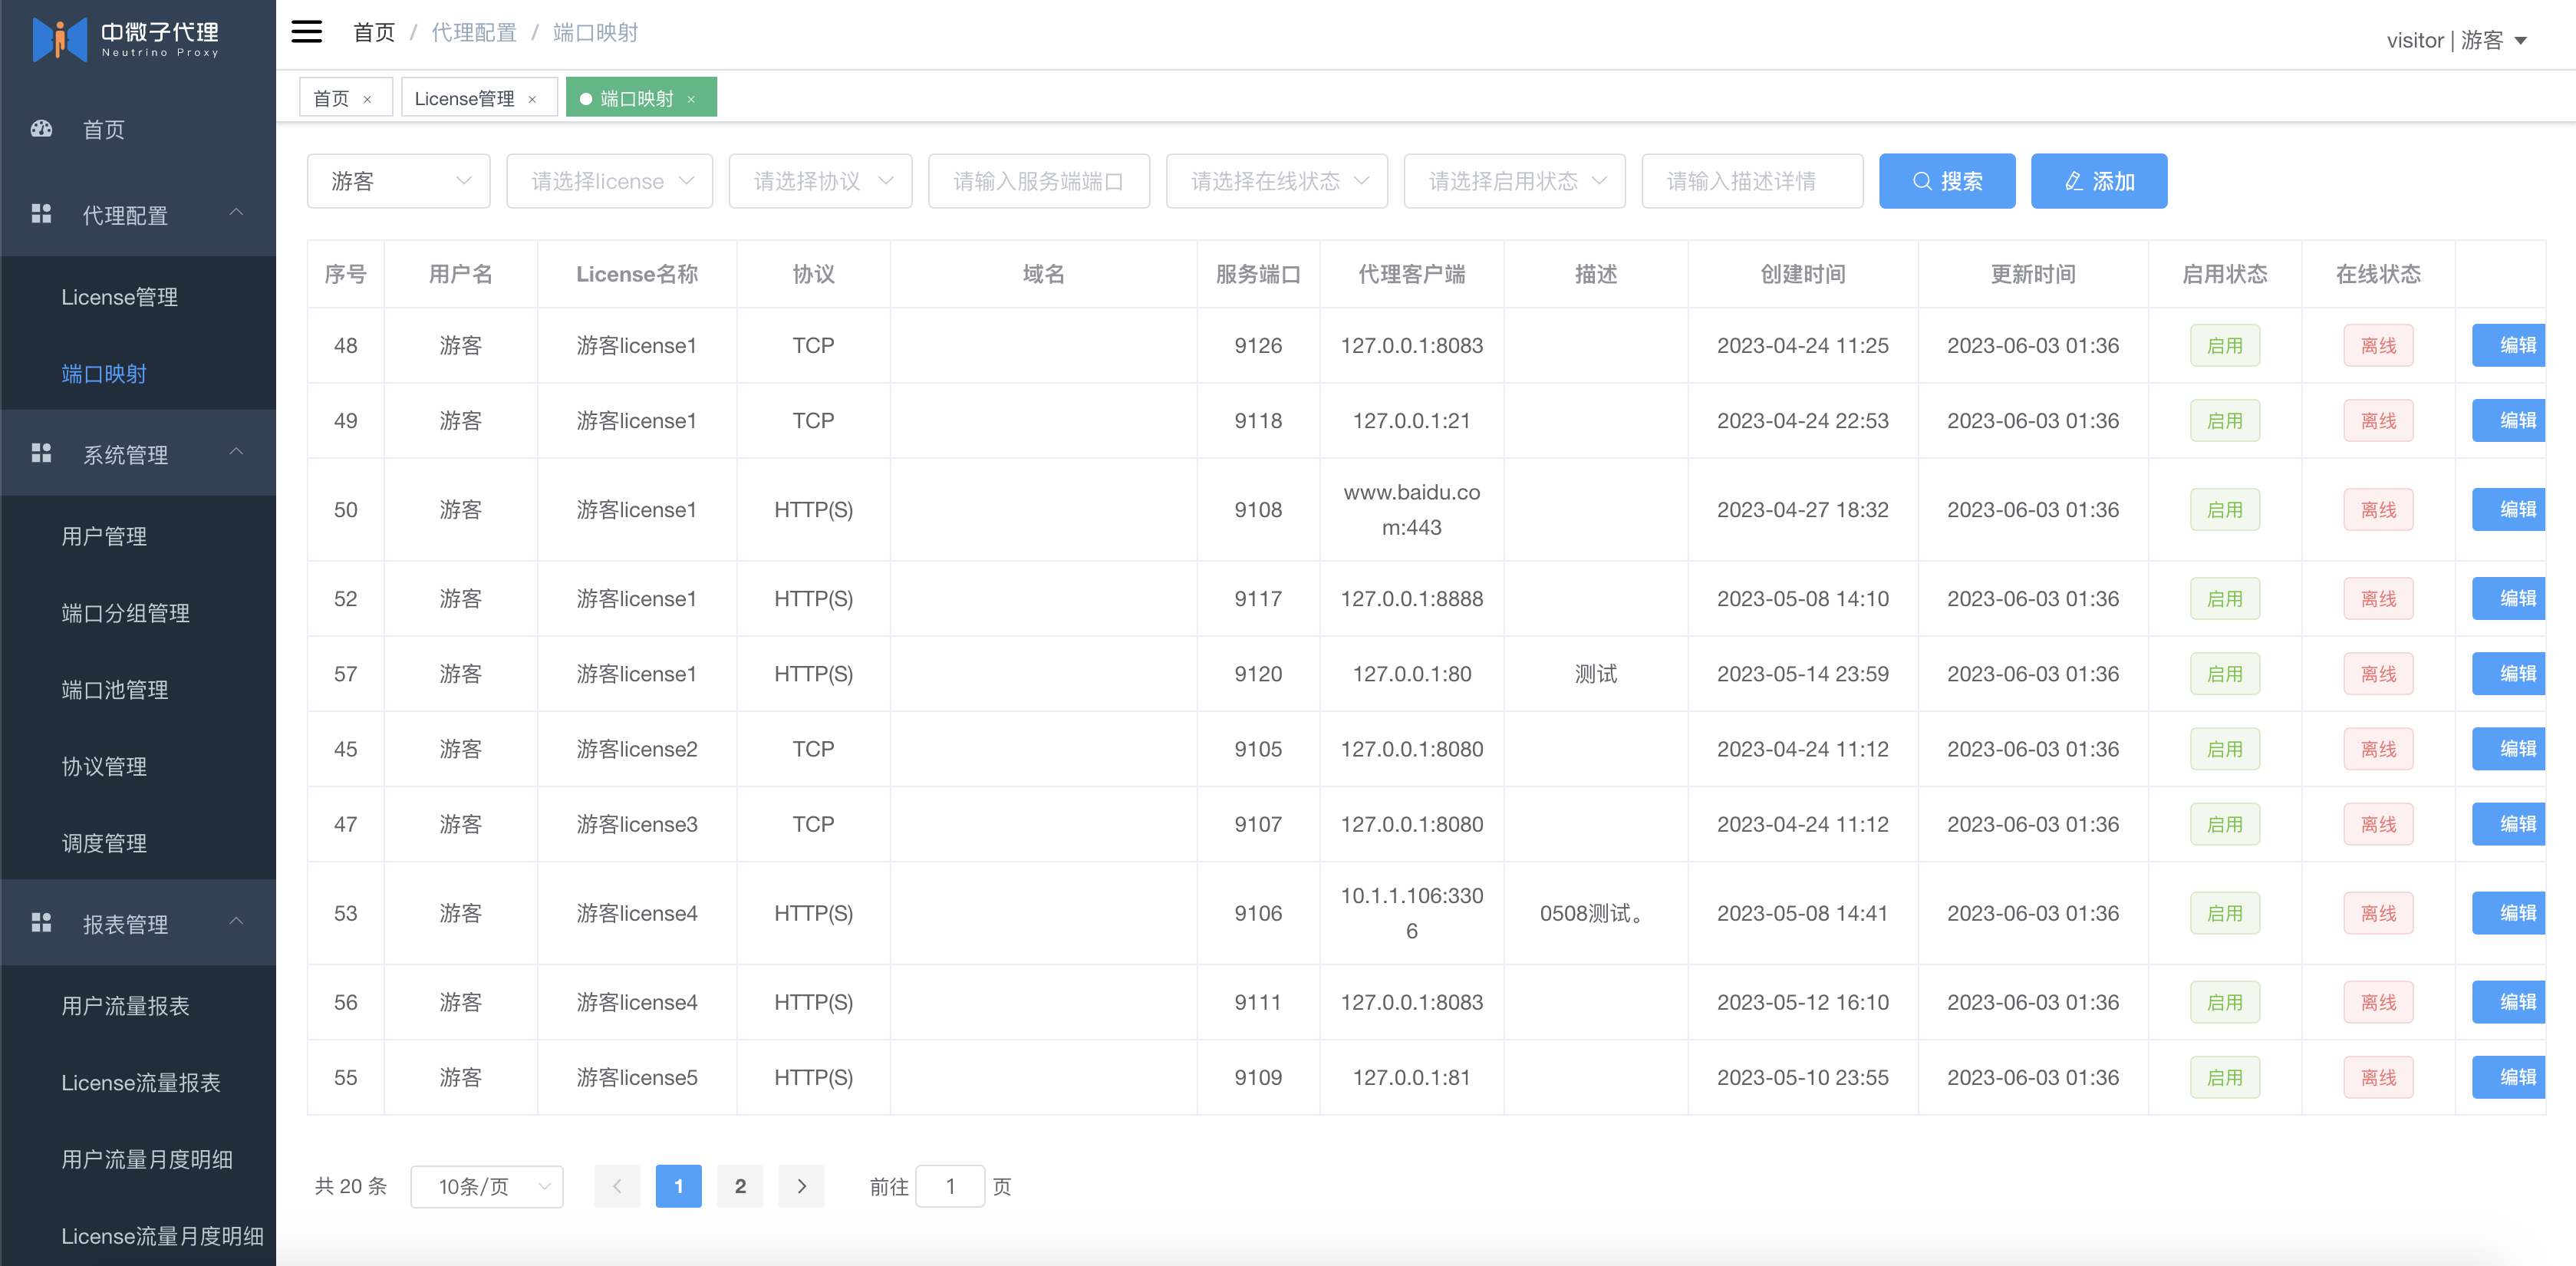Click the grid icon beside 报表管理
Screen dimensions: 2576x1266
[41, 923]
